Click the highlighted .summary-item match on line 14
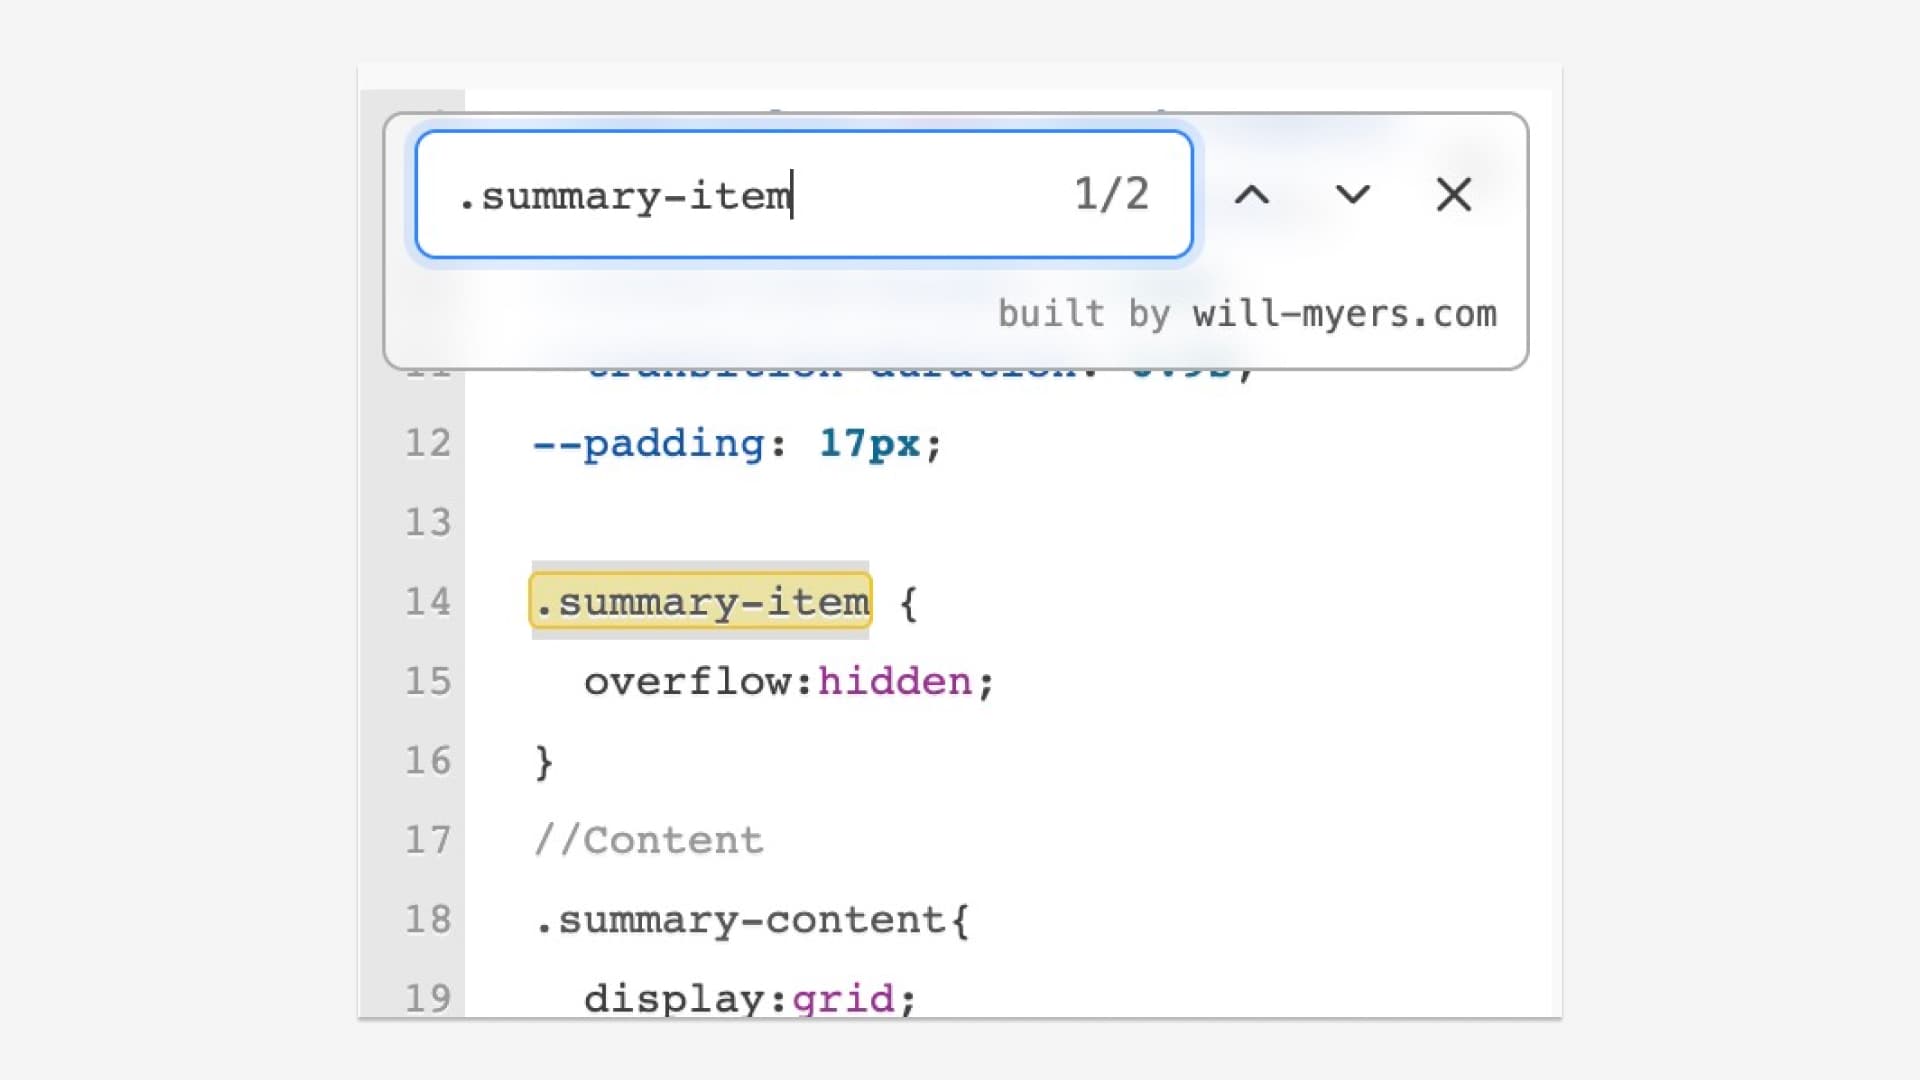The width and height of the screenshot is (1920, 1080). coord(698,601)
